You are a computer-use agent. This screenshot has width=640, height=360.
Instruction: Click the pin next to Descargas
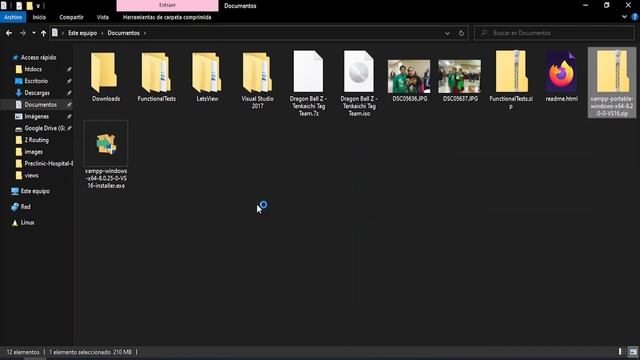point(69,93)
